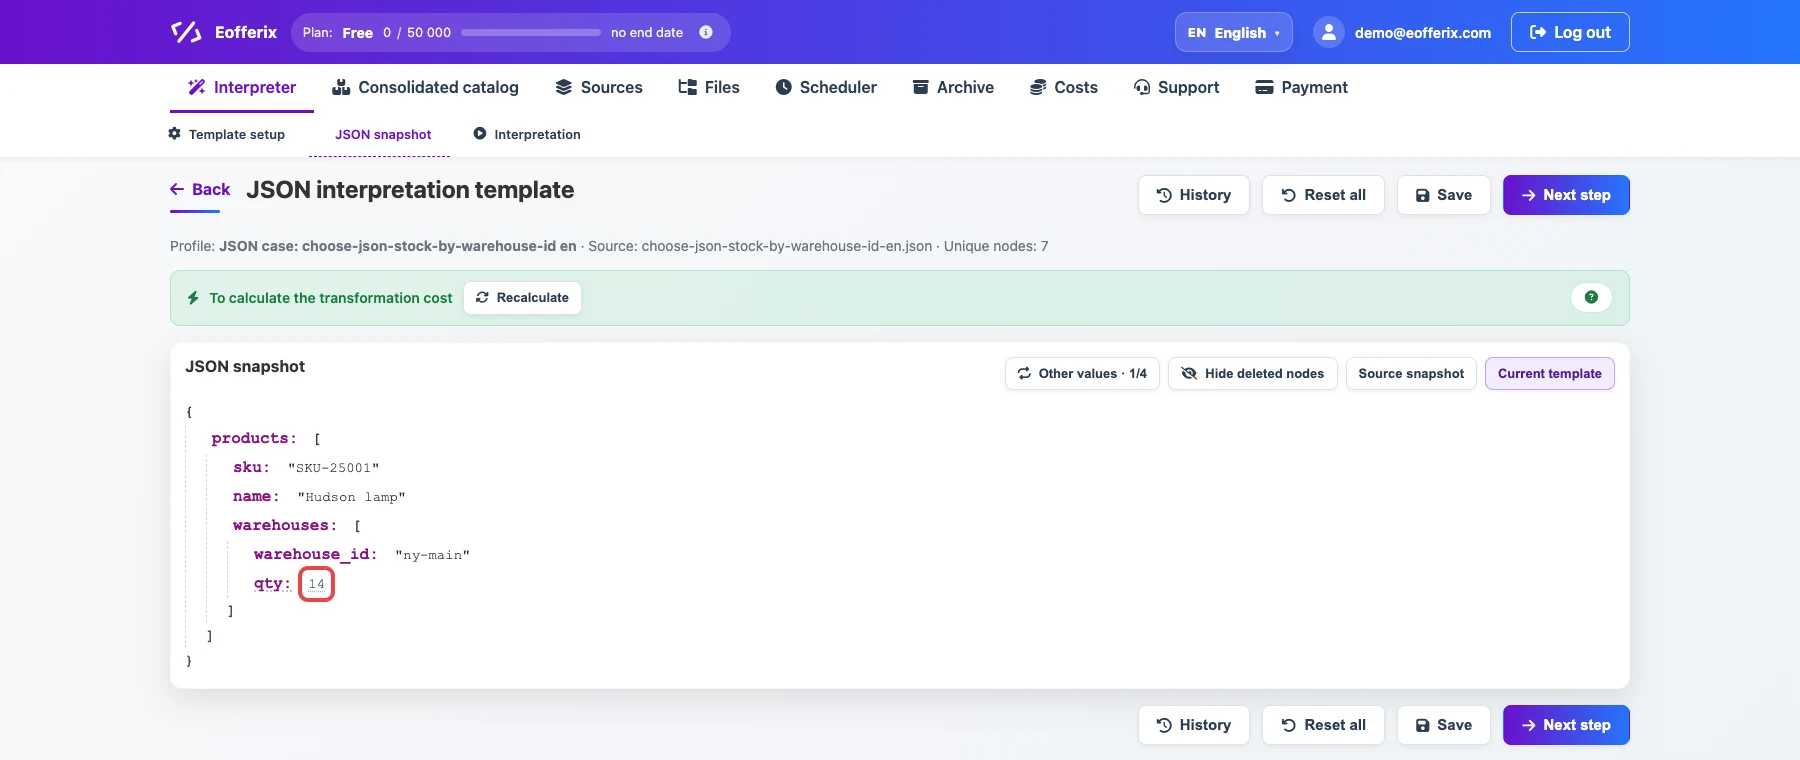1800x760 pixels.
Task: Open the Interpreter tab
Action: coord(242,87)
